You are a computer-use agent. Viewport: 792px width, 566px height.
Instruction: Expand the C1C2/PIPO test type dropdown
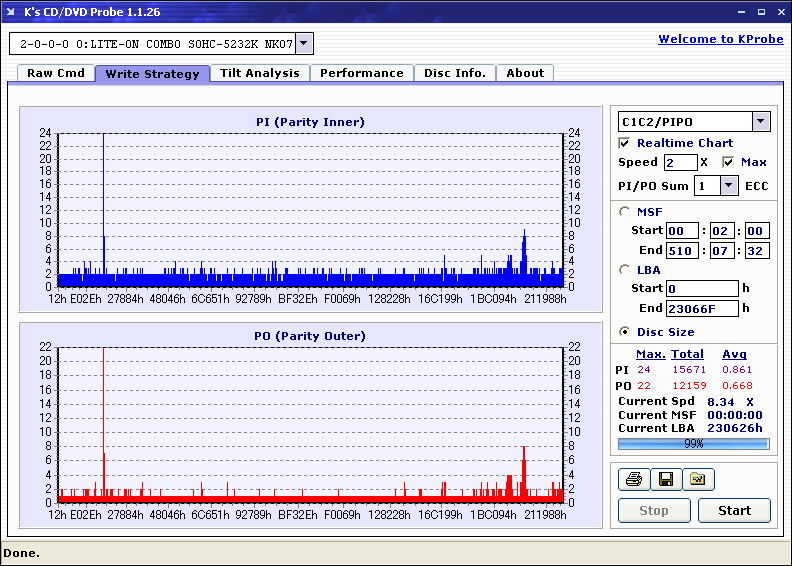(x=760, y=122)
